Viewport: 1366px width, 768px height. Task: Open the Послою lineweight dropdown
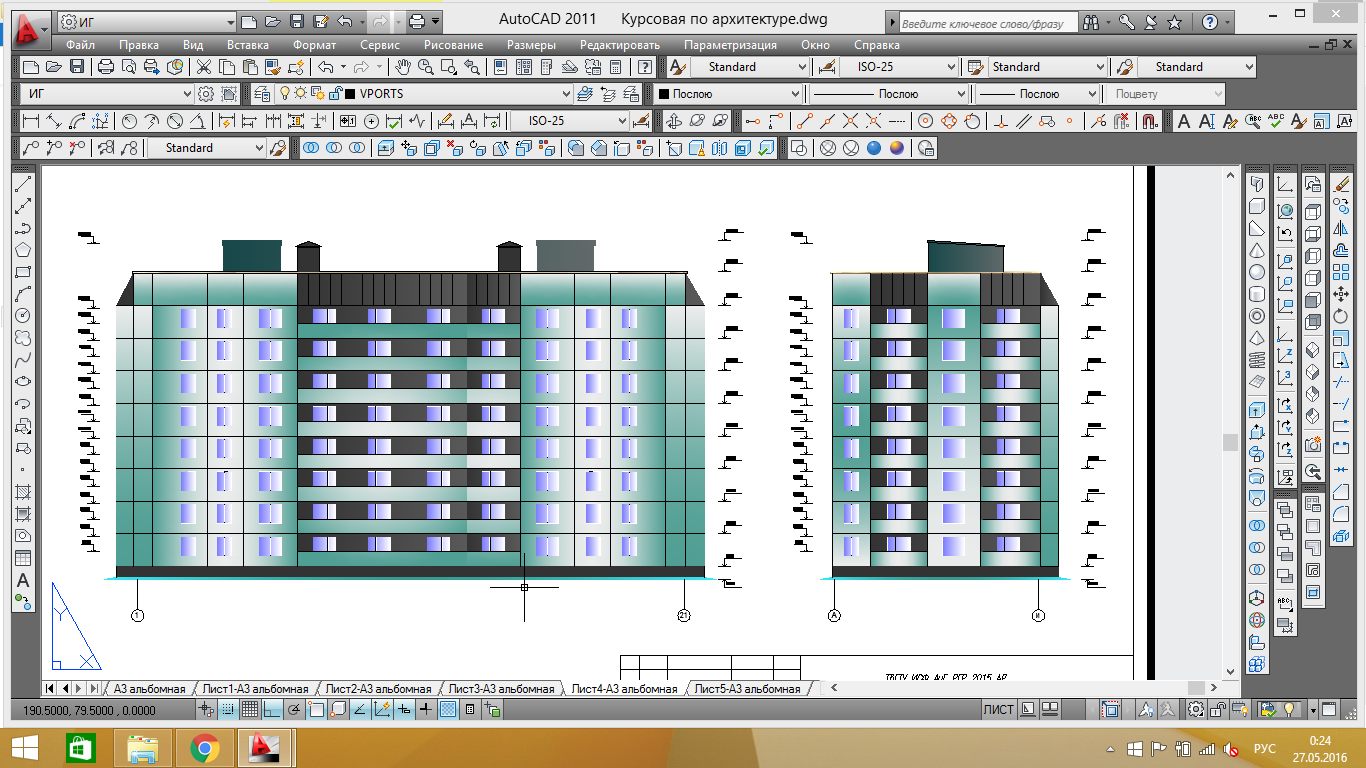[1037, 94]
